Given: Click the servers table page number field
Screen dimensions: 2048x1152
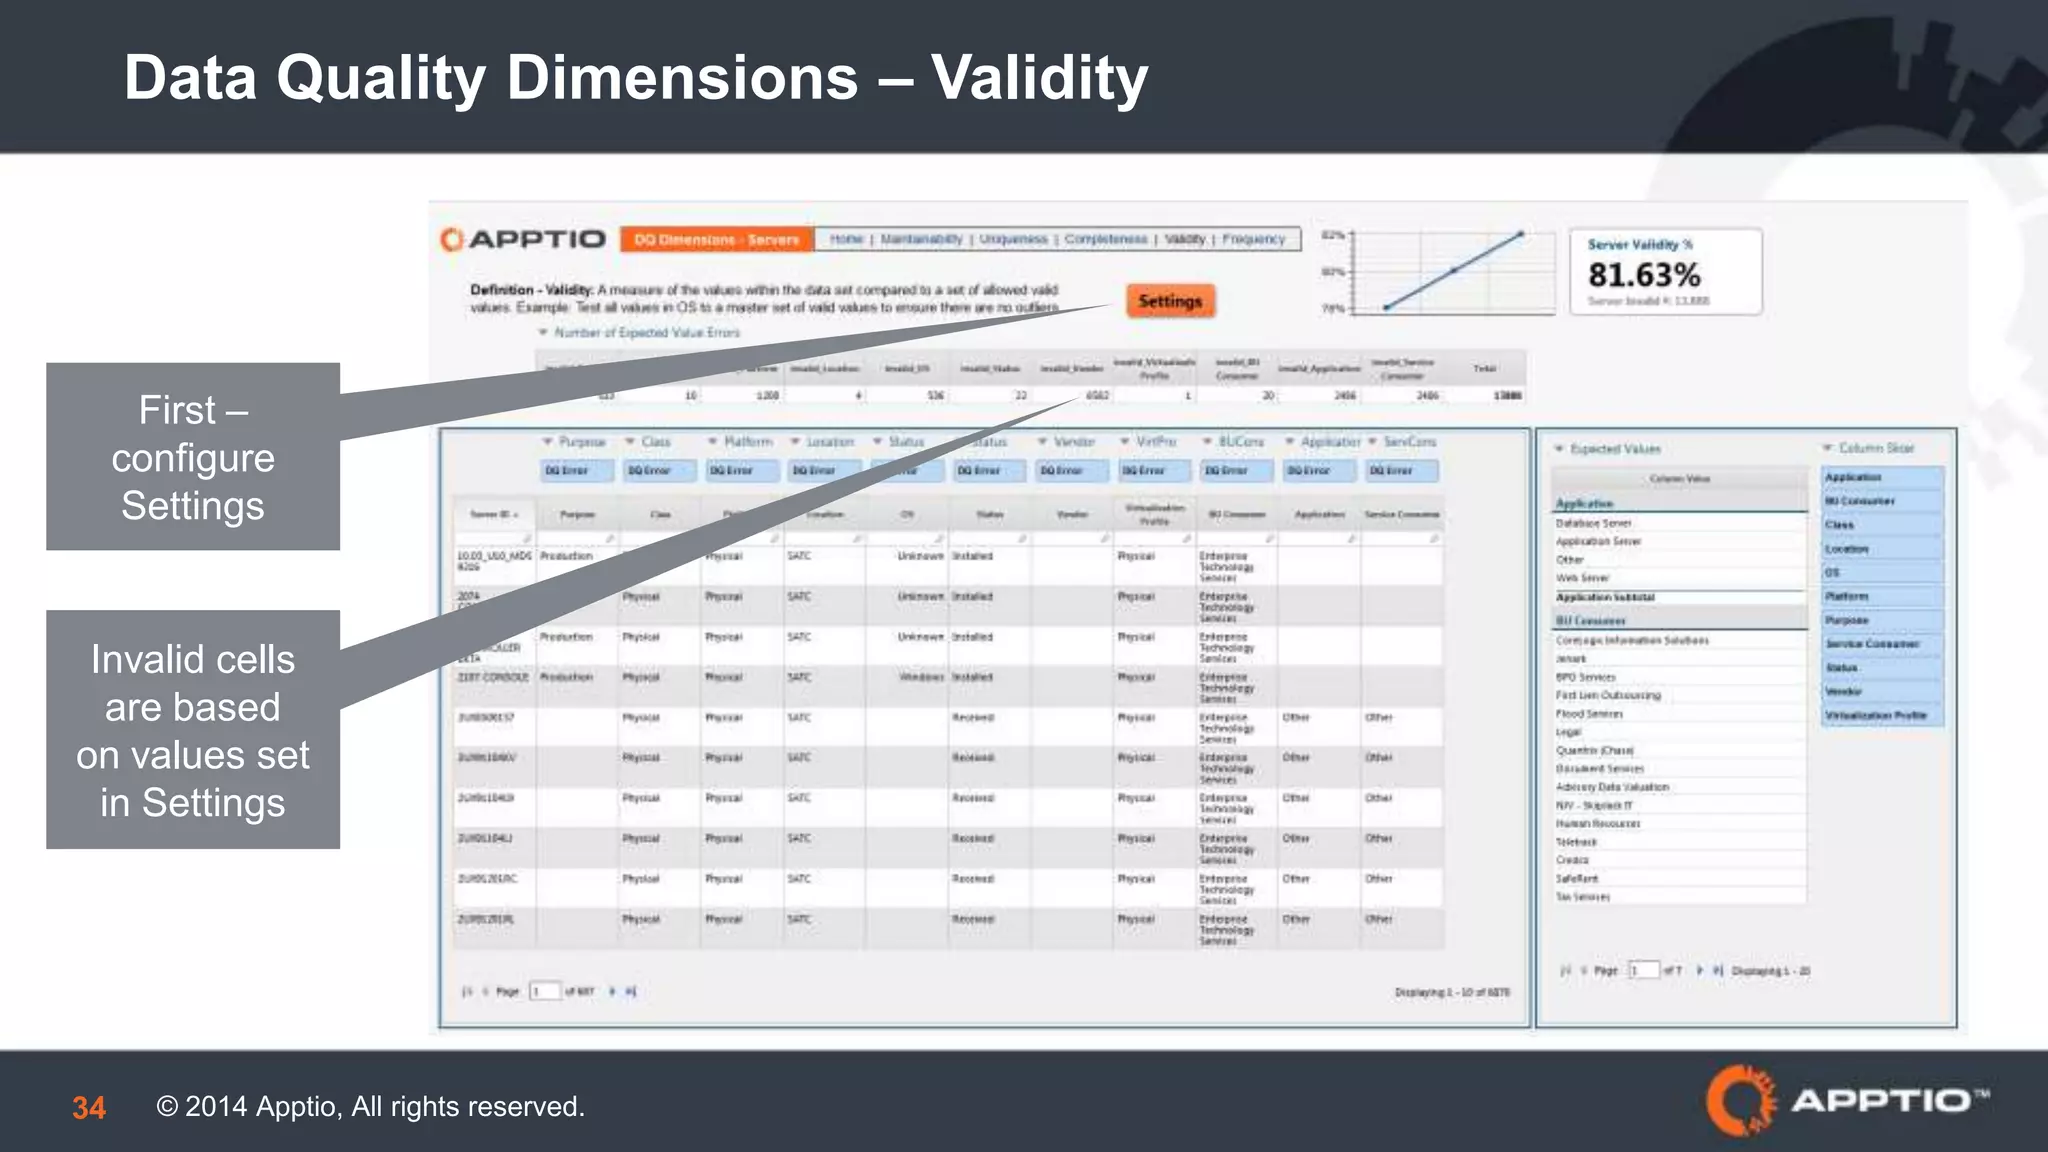Looking at the screenshot, I should coord(544,991).
